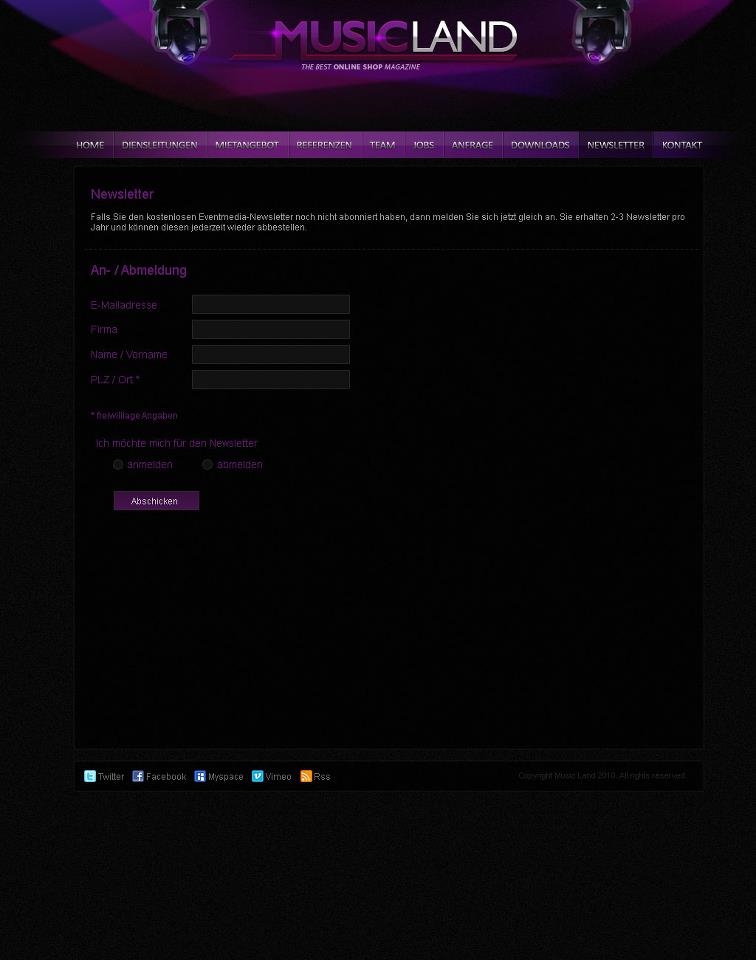Go to the Dienstleistungen page

coord(159,145)
